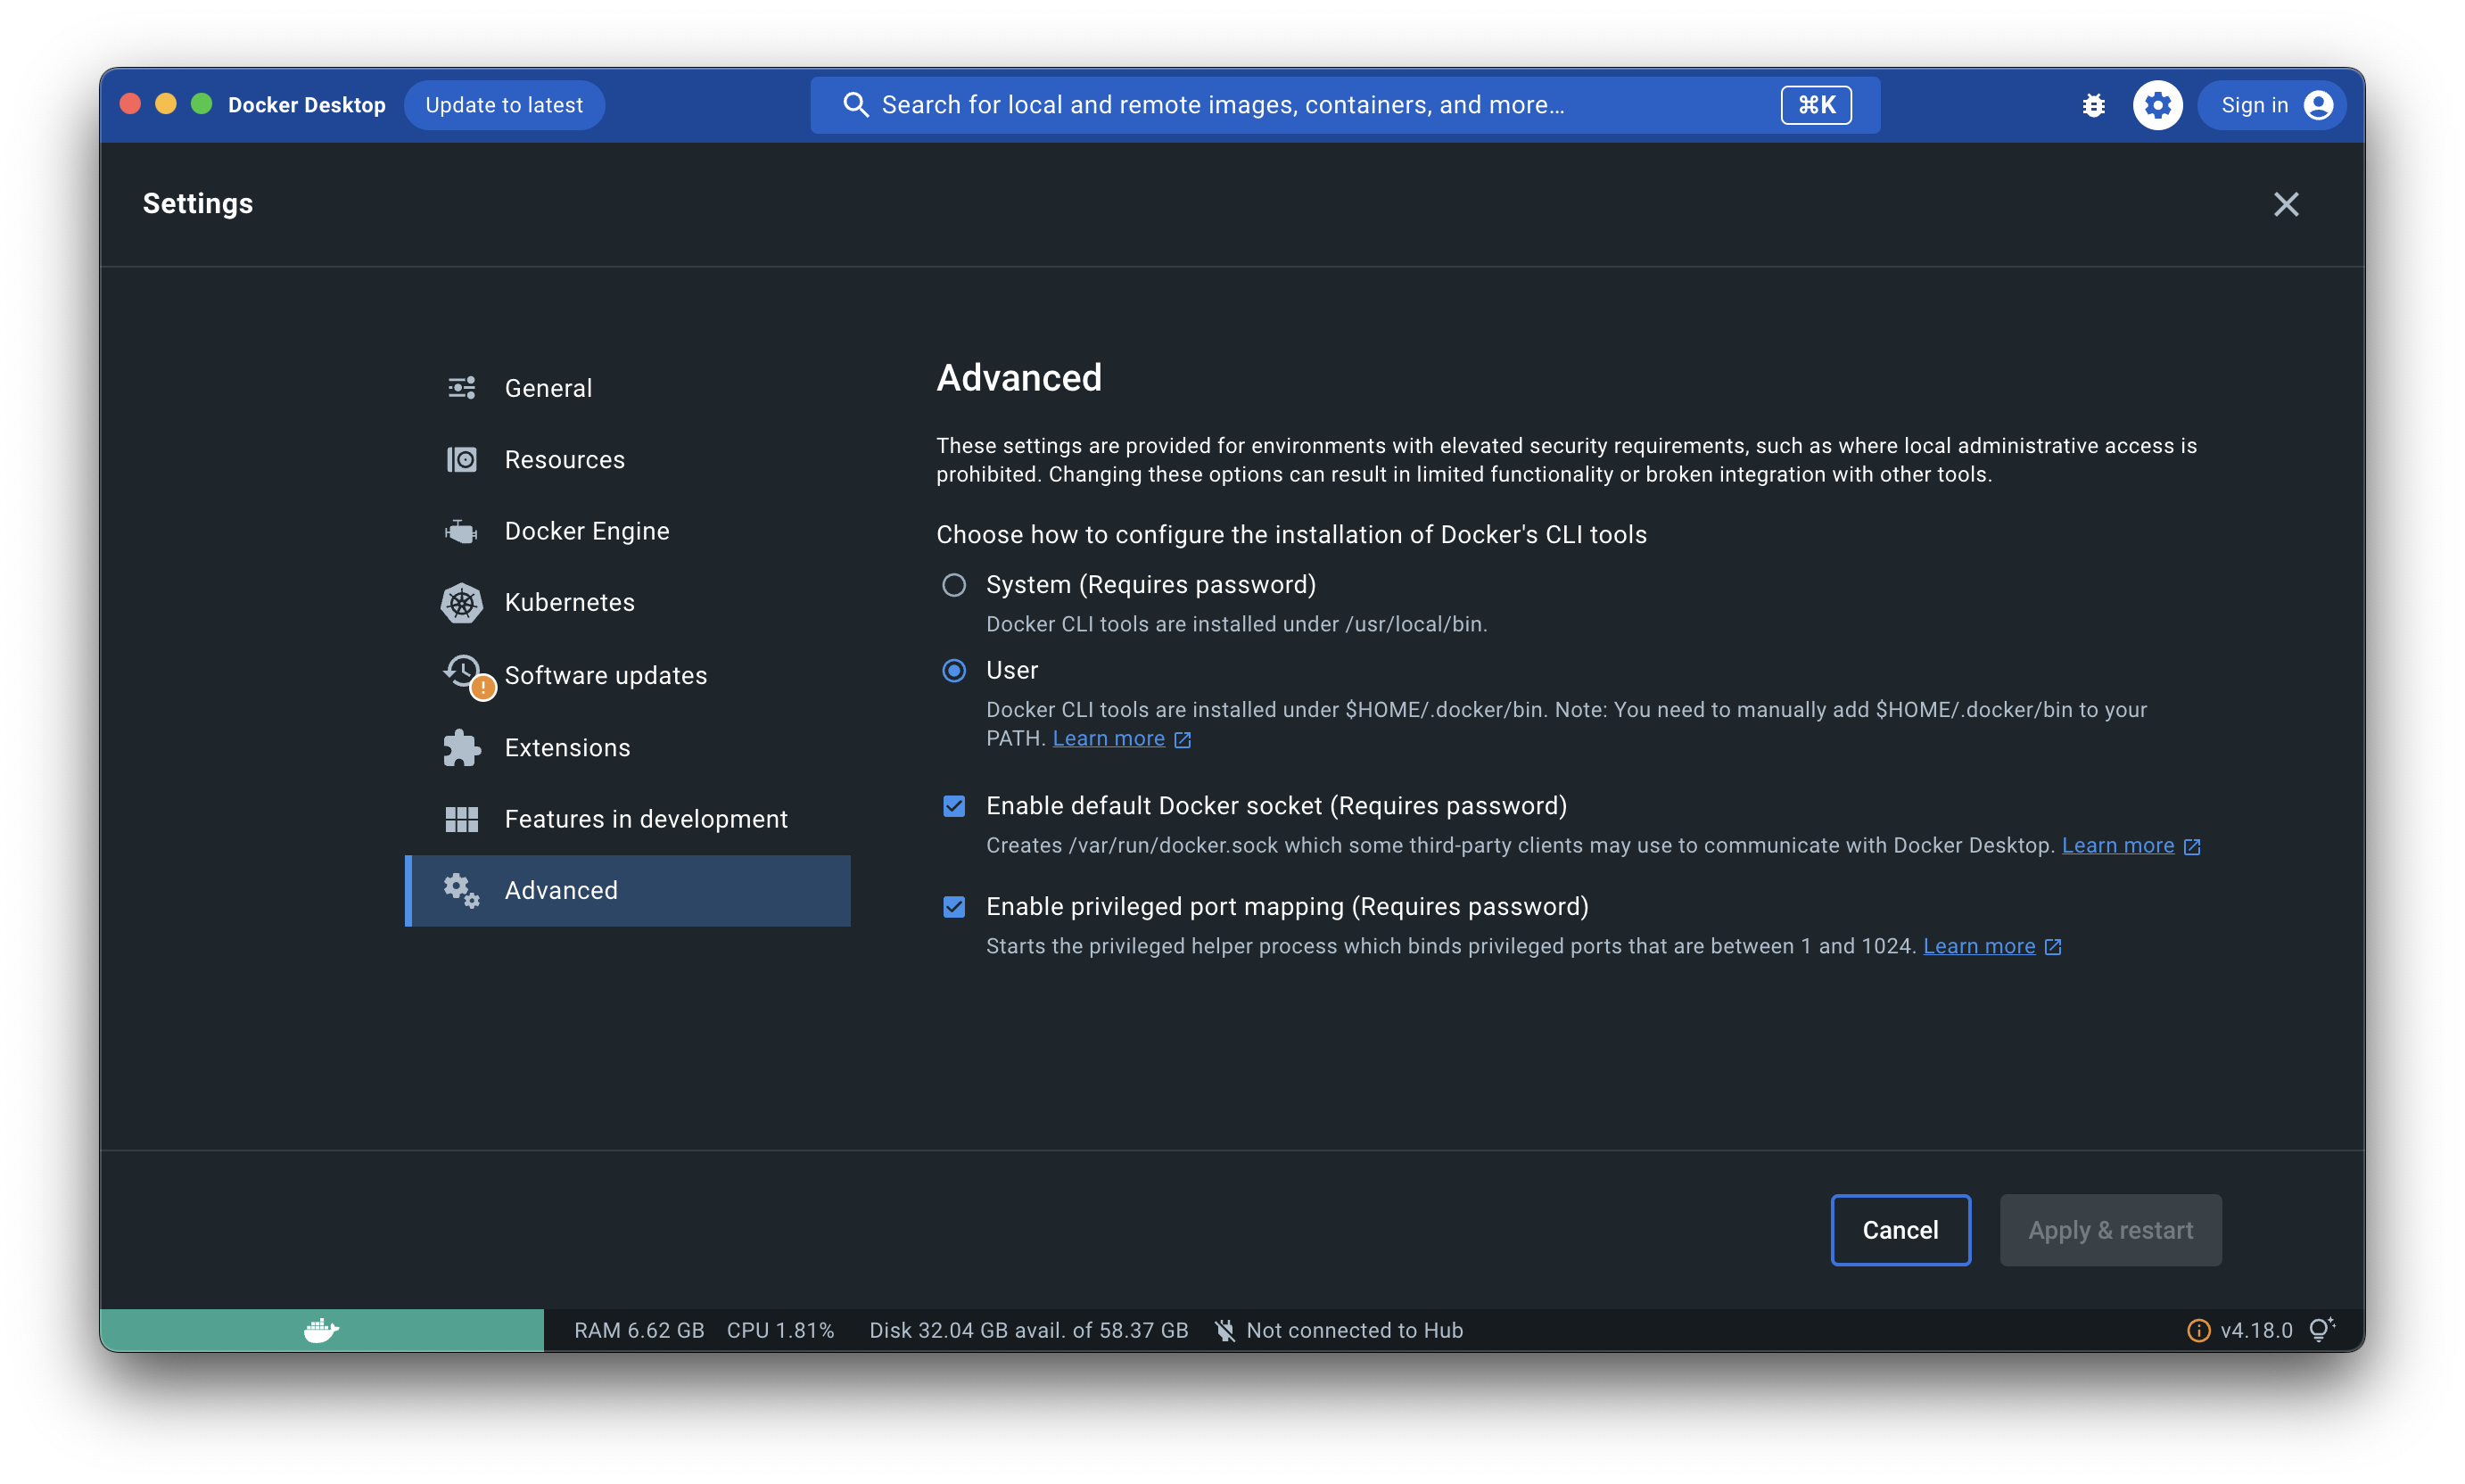The image size is (2465, 1484).
Task: Click the Cancel button
Action: click(1899, 1230)
